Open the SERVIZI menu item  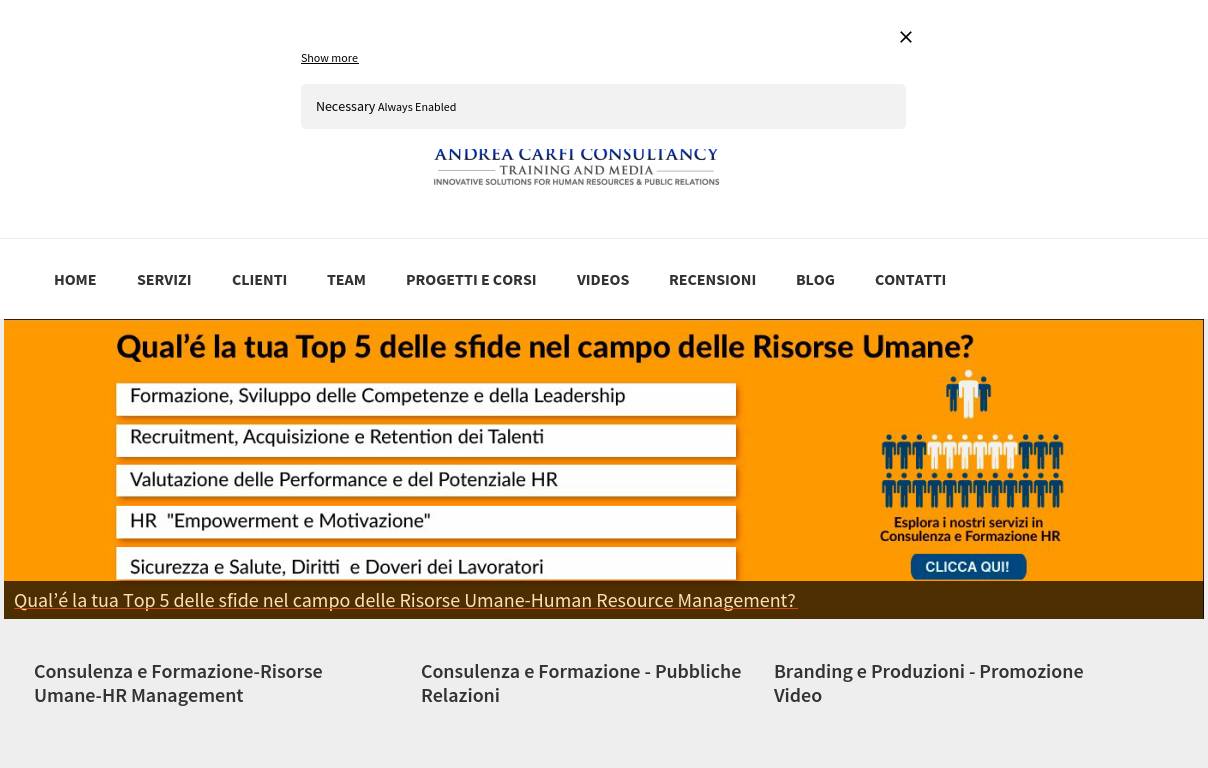[x=164, y=280]
